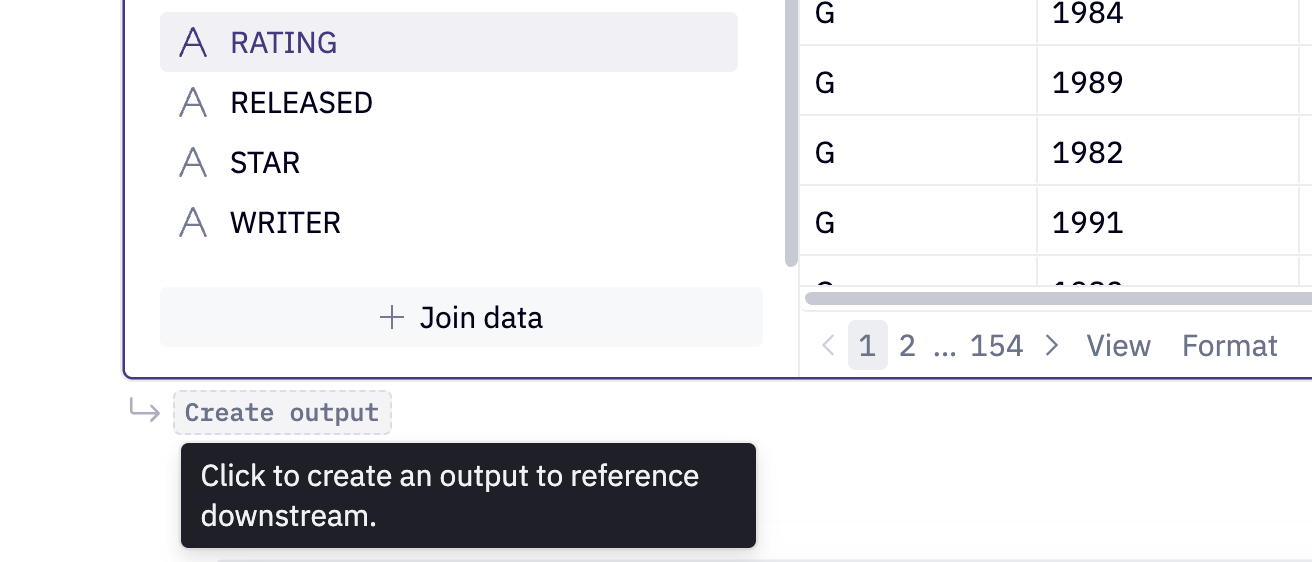
Task: Click the text-type icon beside RELEASED
Action: [x=193, y=103]
